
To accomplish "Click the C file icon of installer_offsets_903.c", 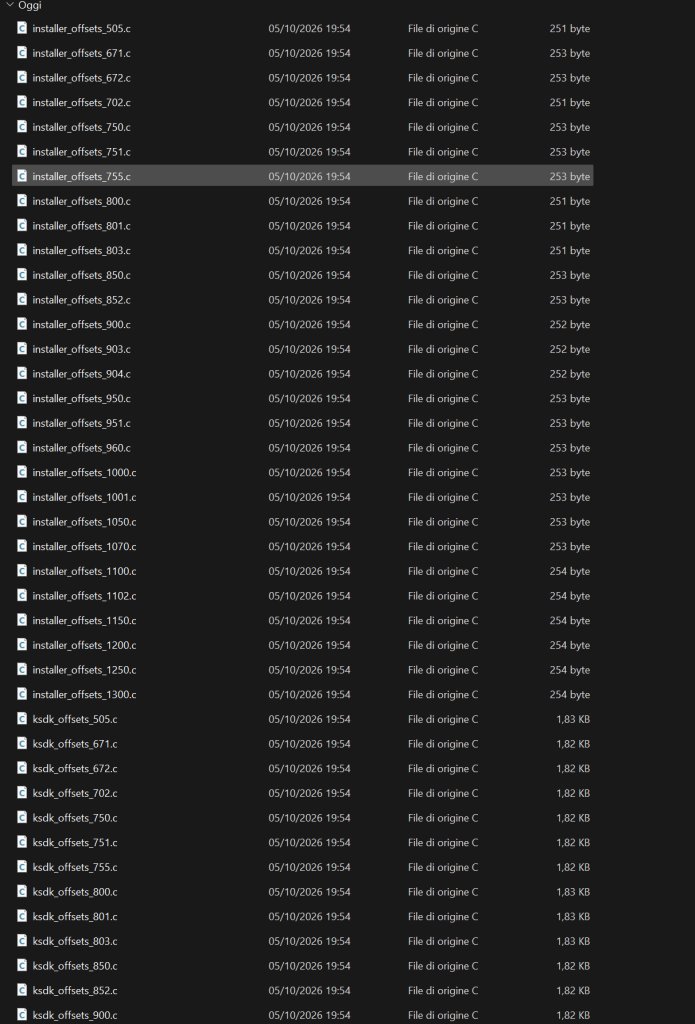I will click(x=22, y=349).
